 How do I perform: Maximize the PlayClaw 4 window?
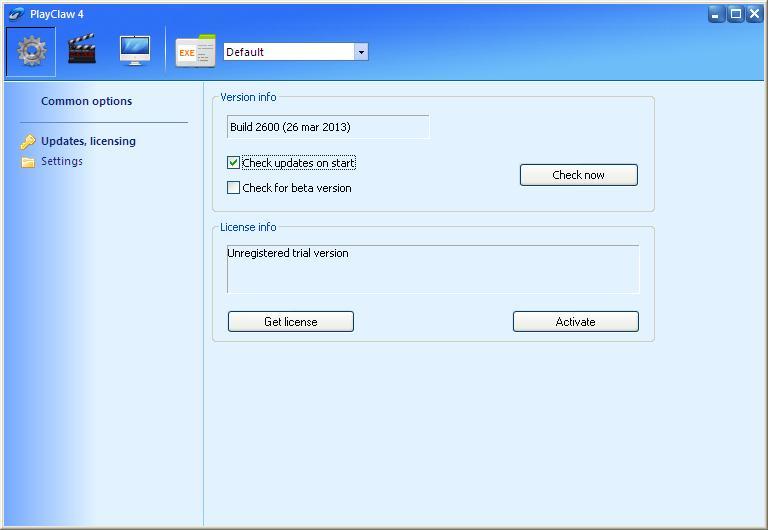(x=735, y=14)
